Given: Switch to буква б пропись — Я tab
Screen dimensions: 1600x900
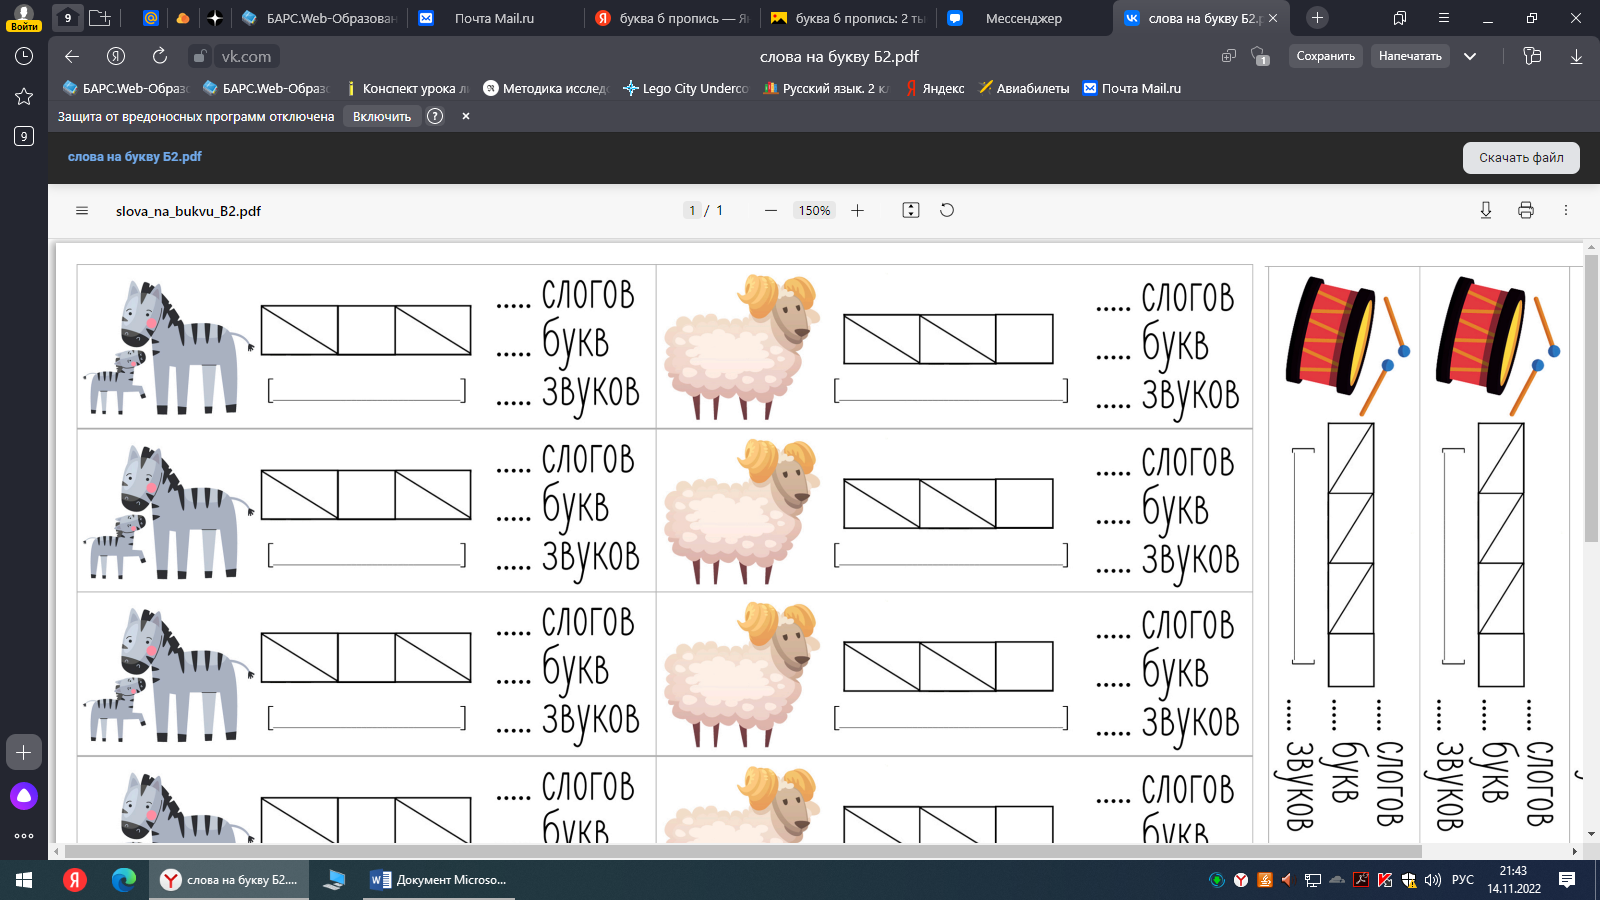Looking at the screenshot, I should (672, 18).
